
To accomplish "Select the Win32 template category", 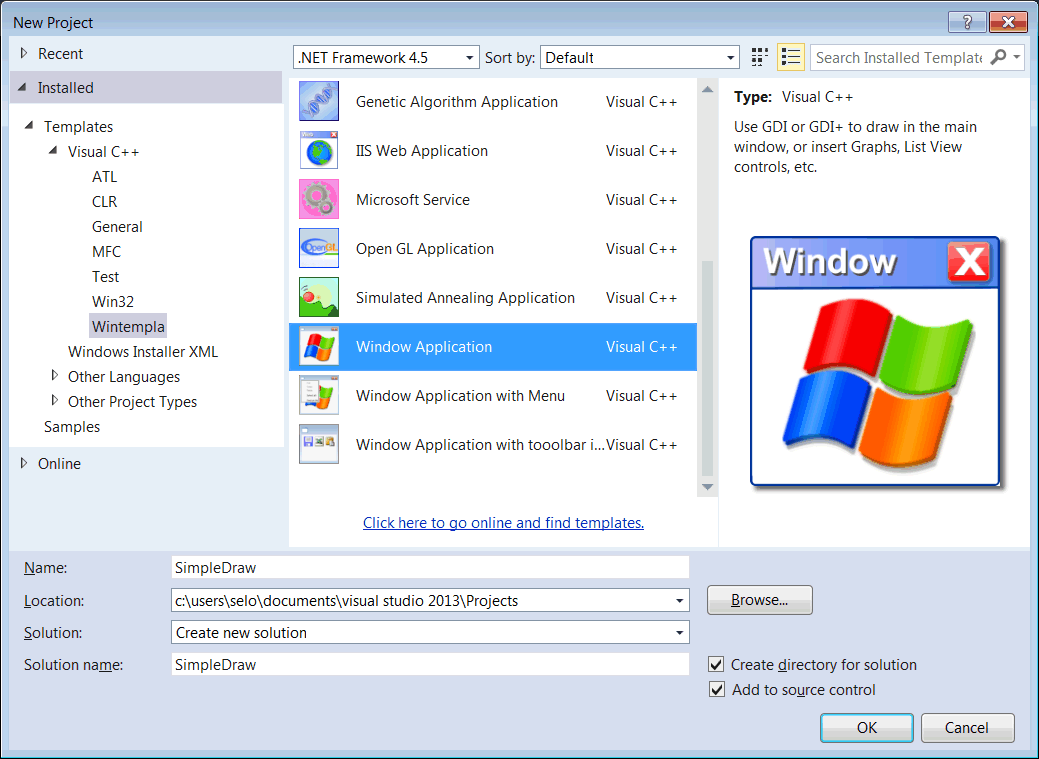I will tap(113, 302).
